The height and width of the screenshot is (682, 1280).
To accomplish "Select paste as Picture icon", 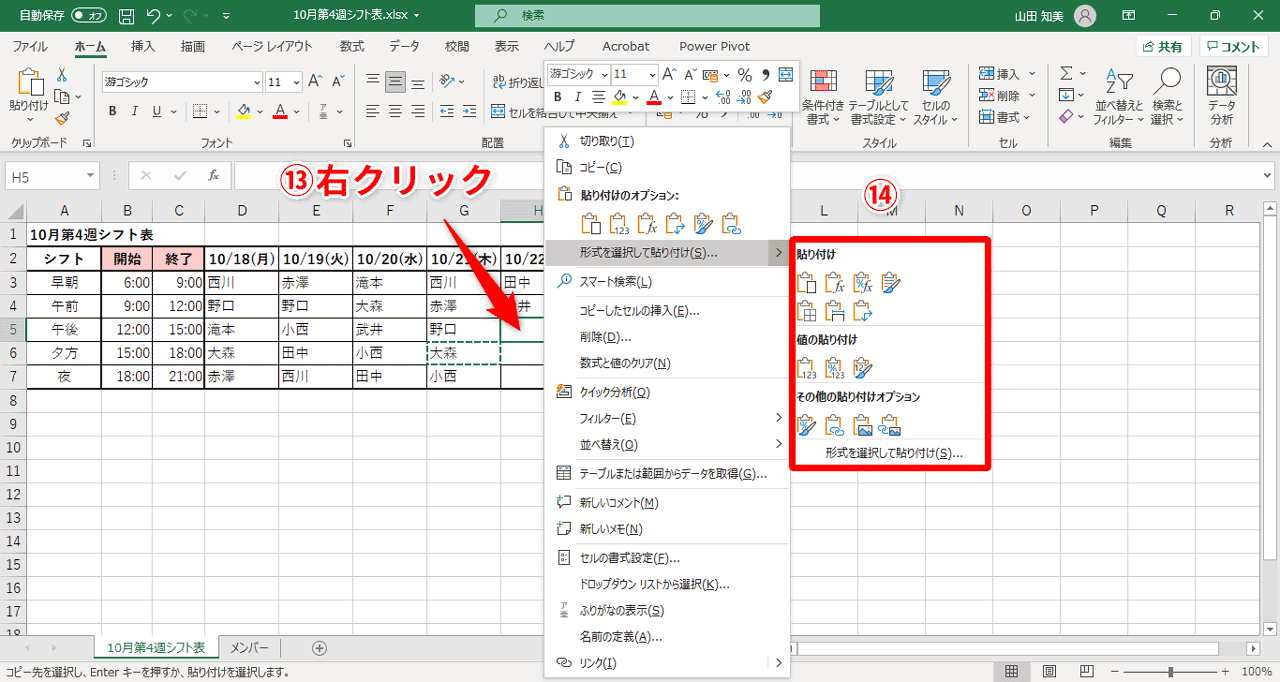I will coord(862,423).
